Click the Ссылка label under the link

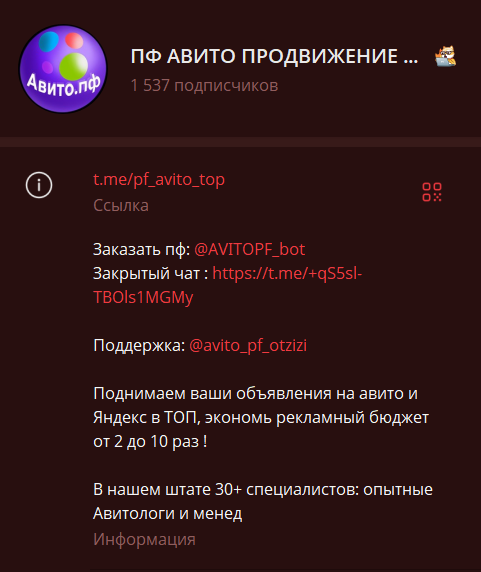click(x=121, y=205)
